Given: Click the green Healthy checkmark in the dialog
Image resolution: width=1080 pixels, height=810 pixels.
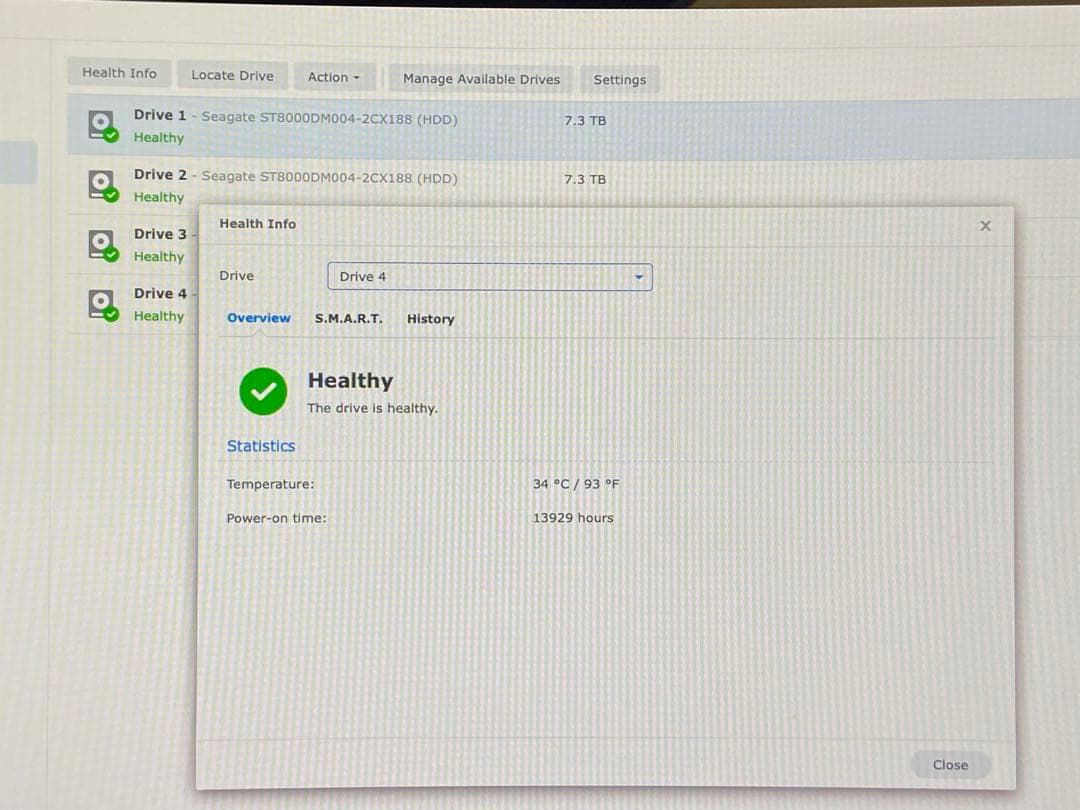Looking at the screenshot, I should click(x=262, y=392).
